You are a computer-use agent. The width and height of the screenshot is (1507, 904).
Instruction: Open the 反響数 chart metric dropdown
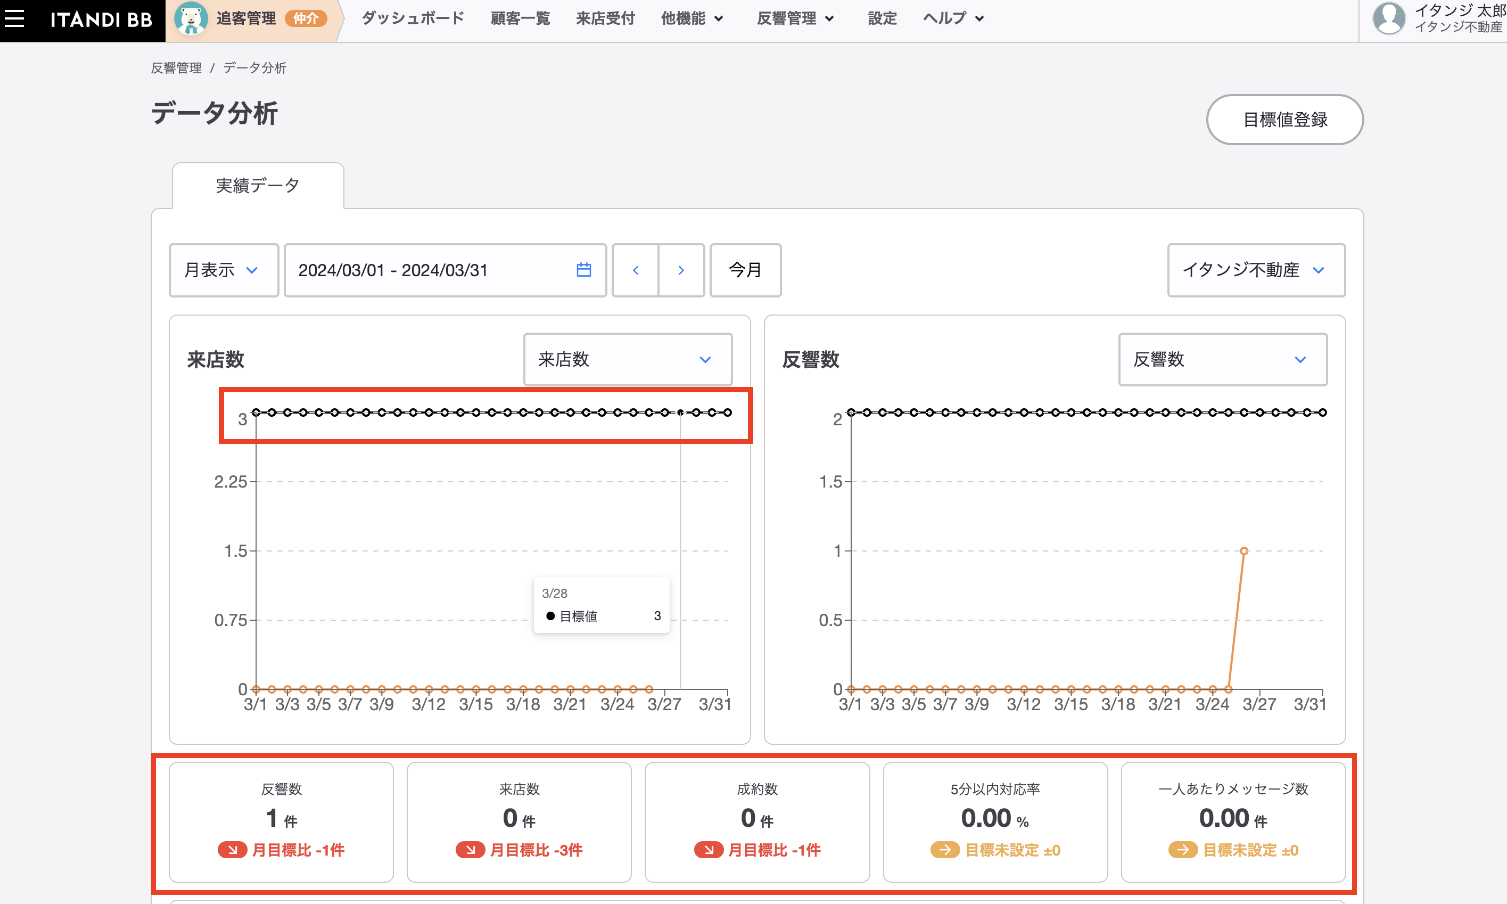click(x=1223, y=359)
